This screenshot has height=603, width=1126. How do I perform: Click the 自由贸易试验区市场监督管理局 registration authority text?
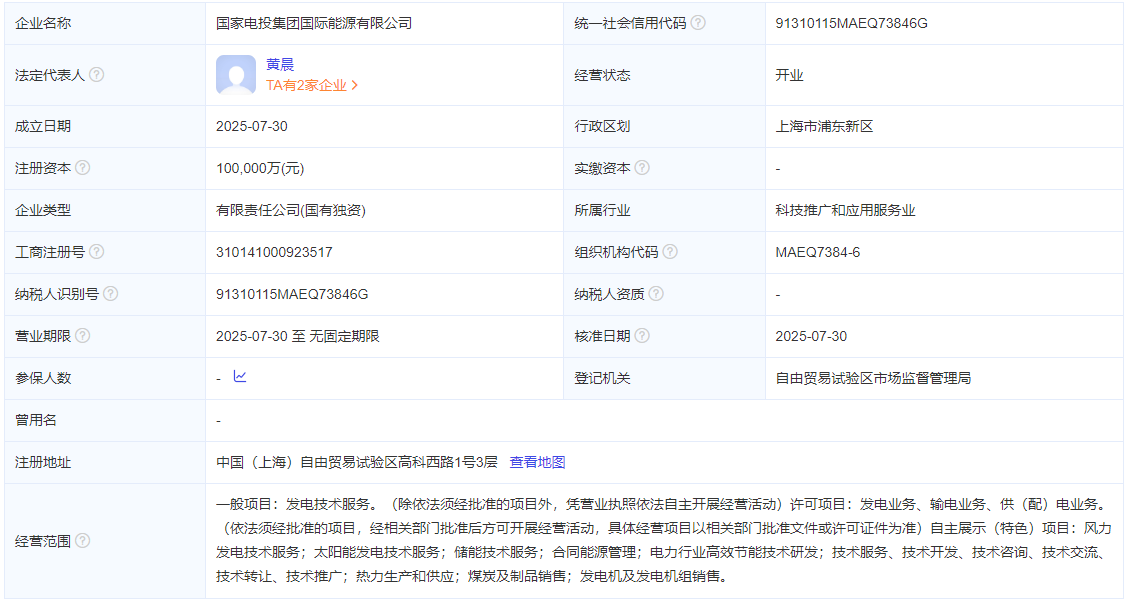tap(873, 378)
